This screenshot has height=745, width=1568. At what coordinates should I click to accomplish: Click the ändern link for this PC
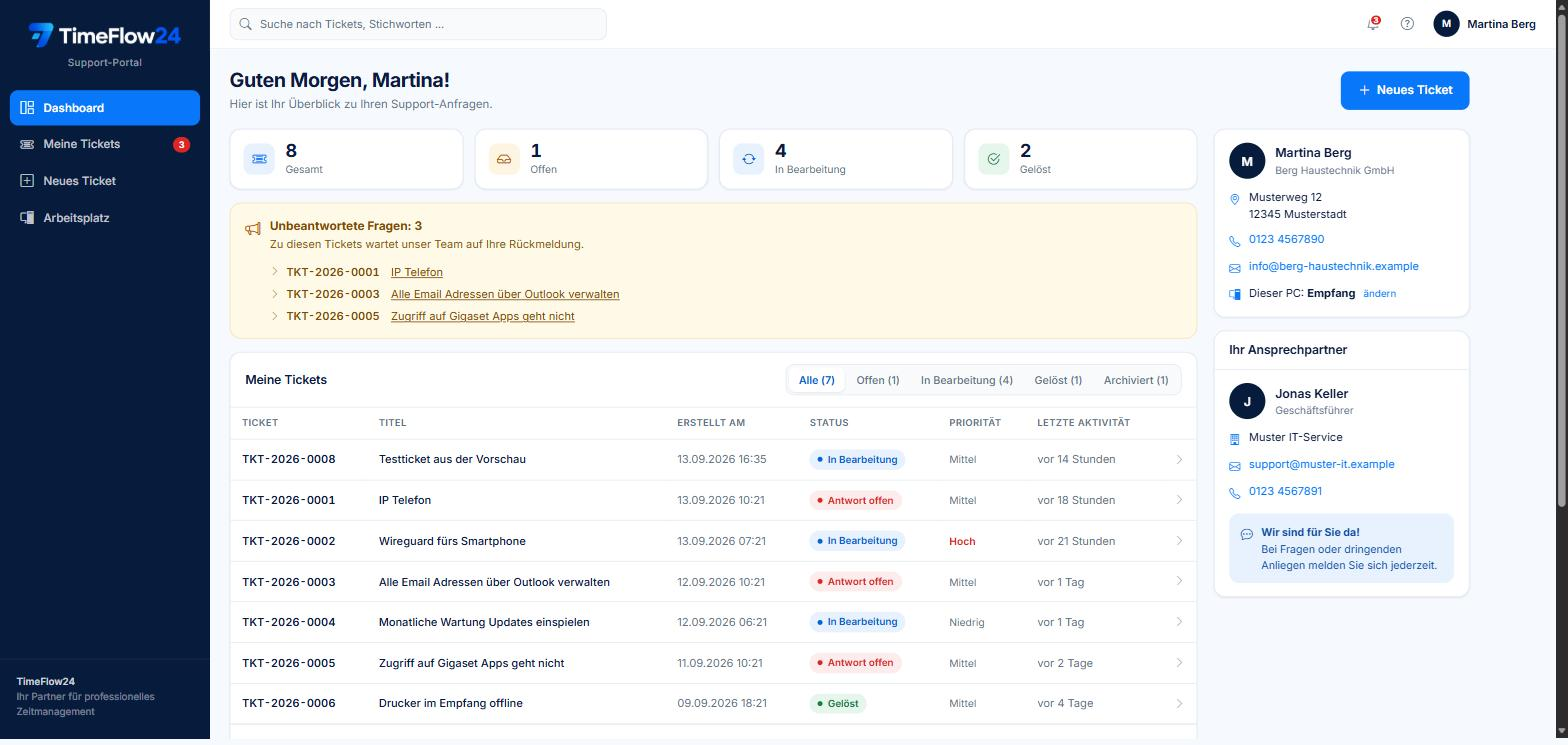click(x=1379, y=294)
